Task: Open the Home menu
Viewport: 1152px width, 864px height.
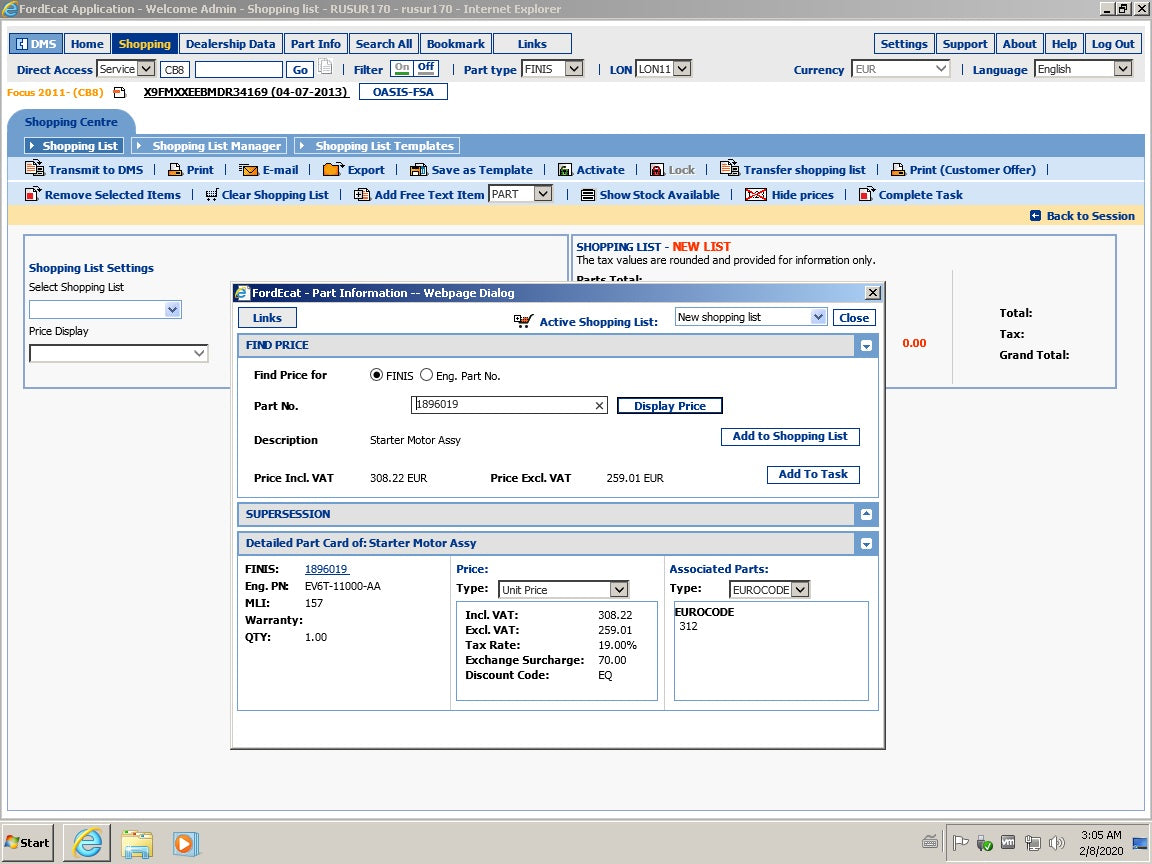Action: 87,43
